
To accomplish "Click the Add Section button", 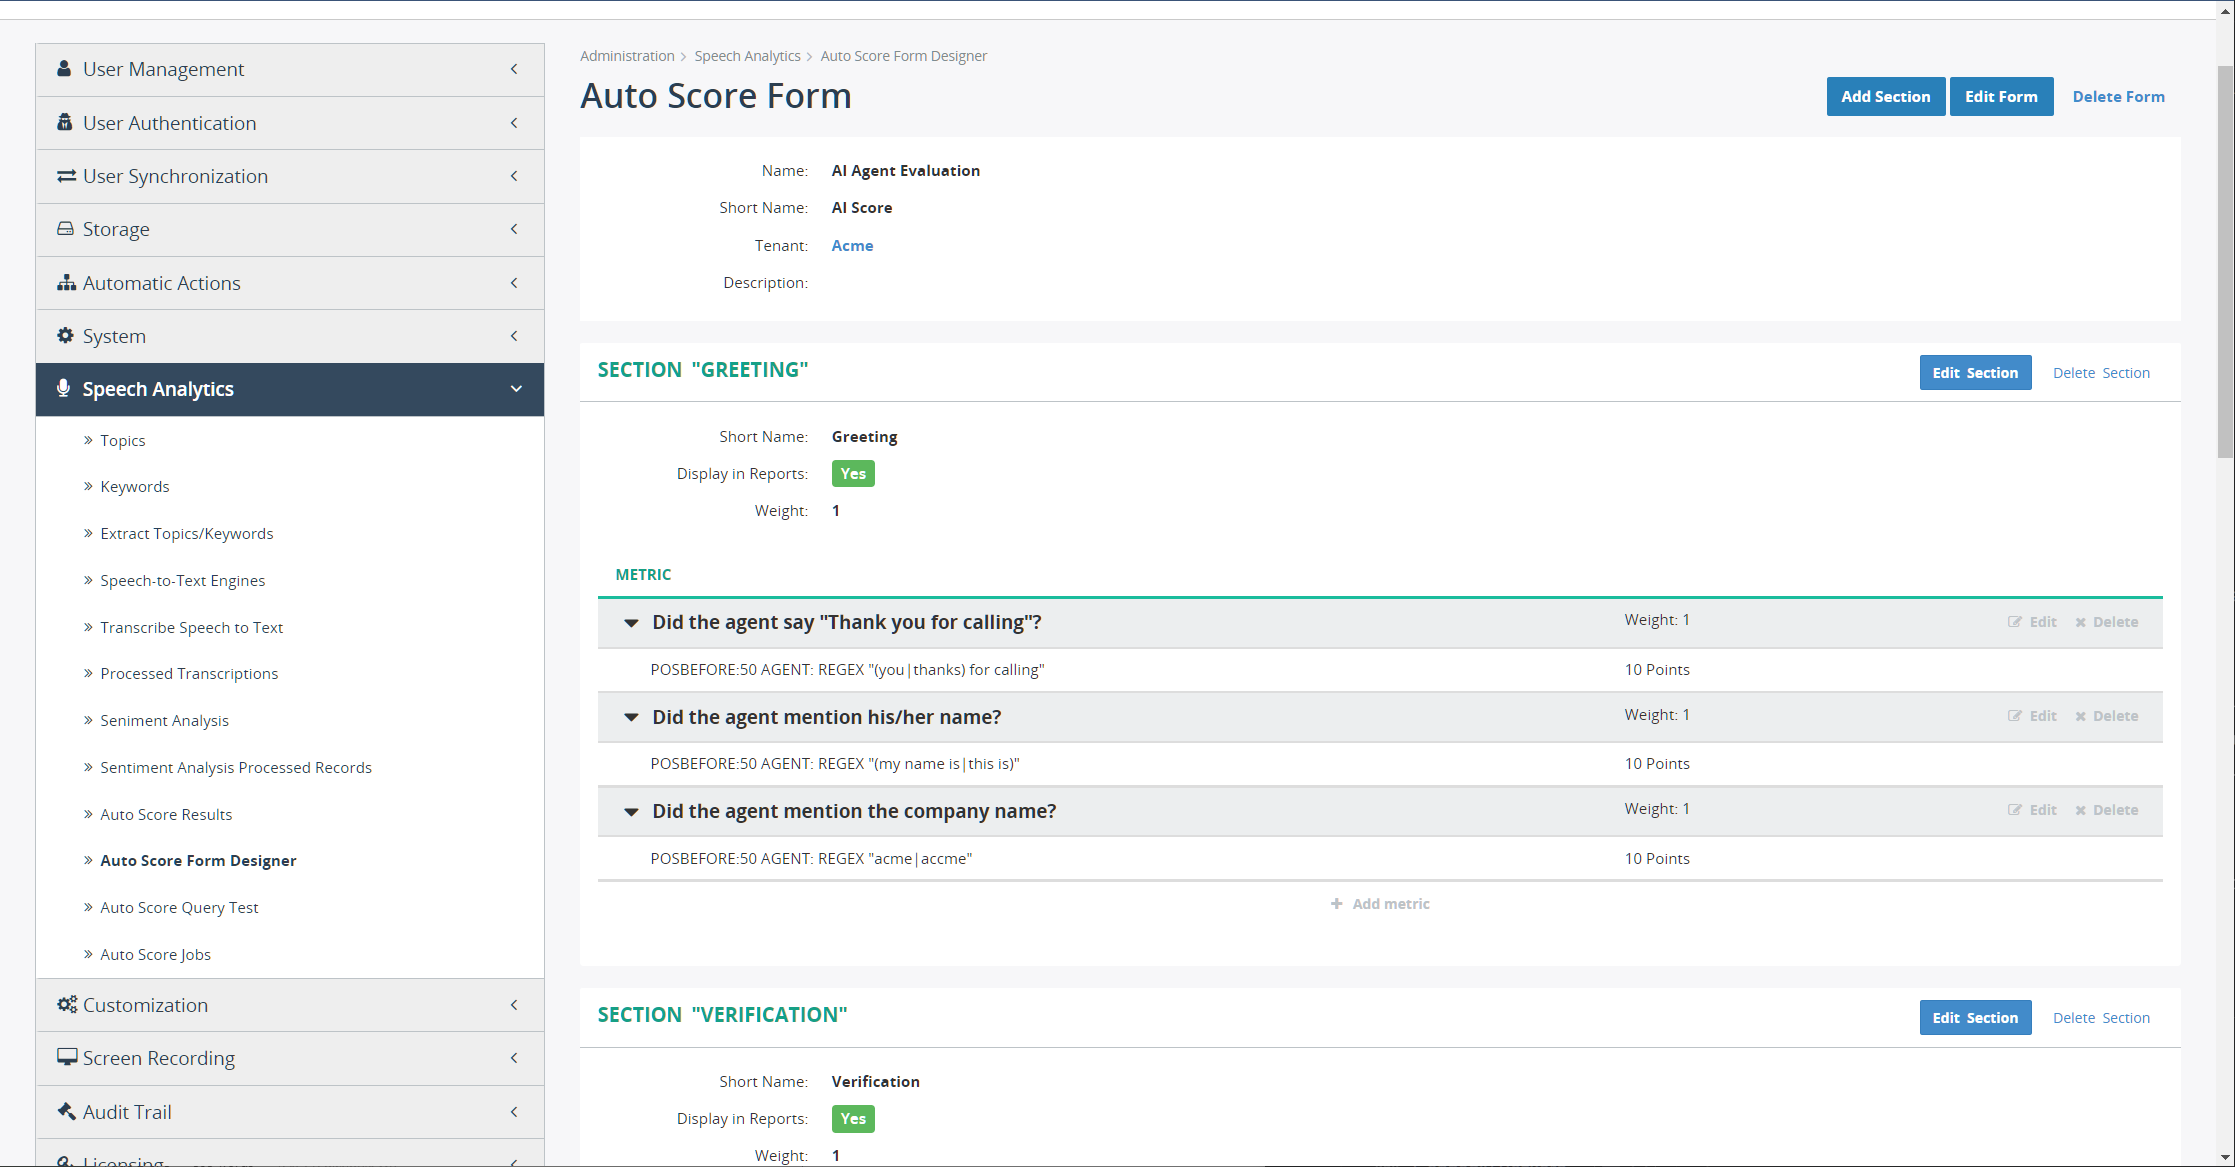I will 1885,97.
